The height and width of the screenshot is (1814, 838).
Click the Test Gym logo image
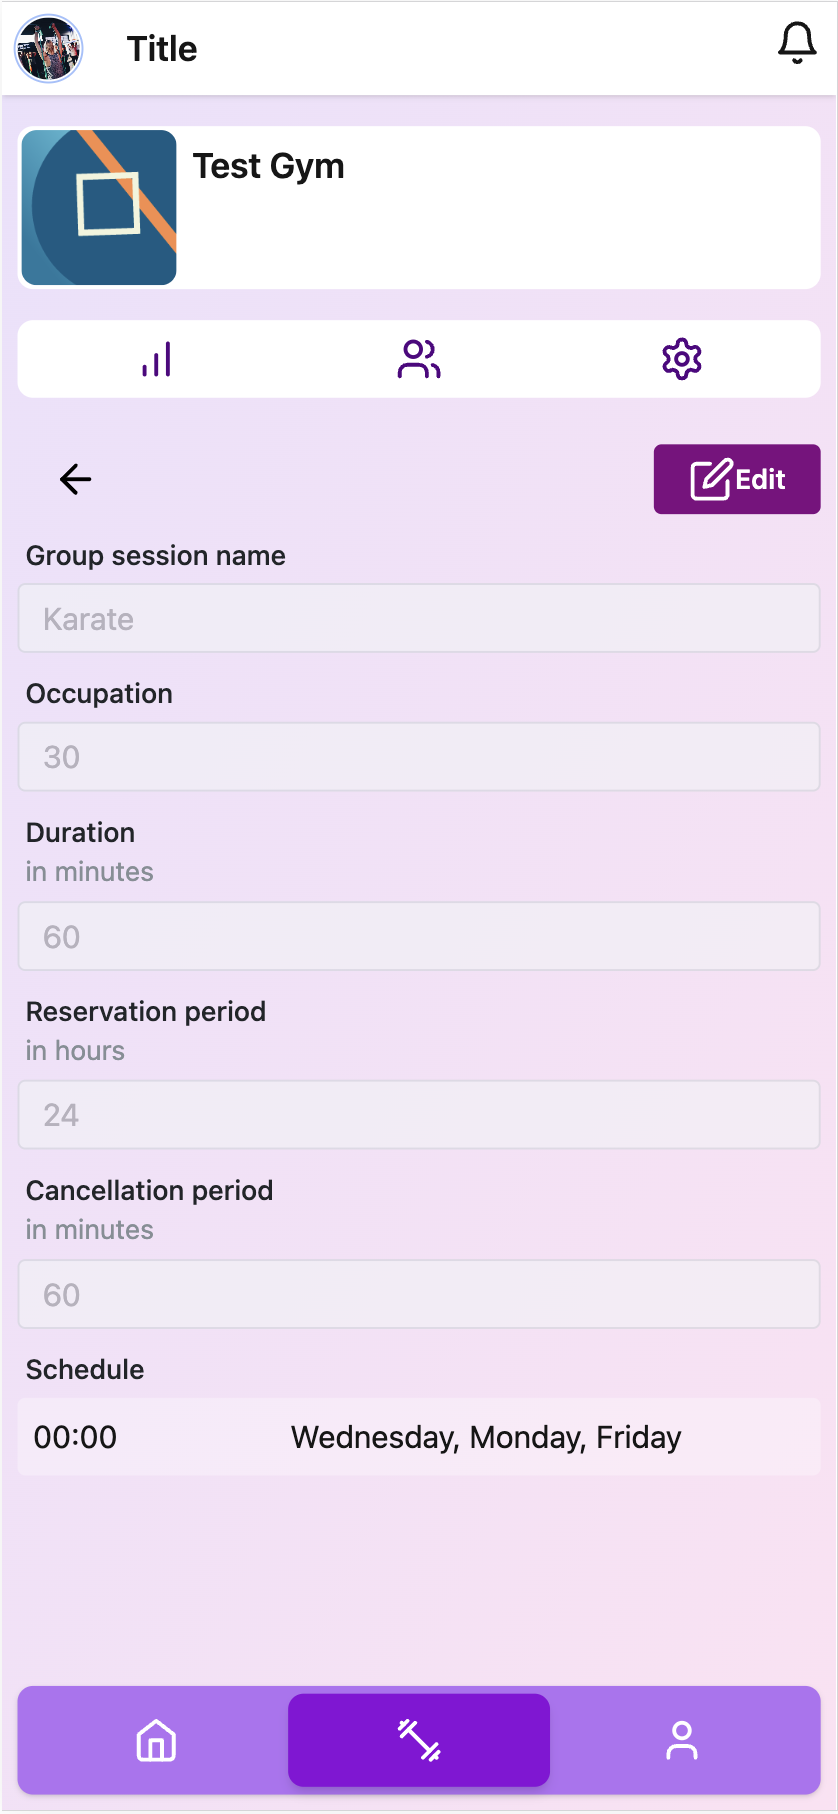click(99, 207)
